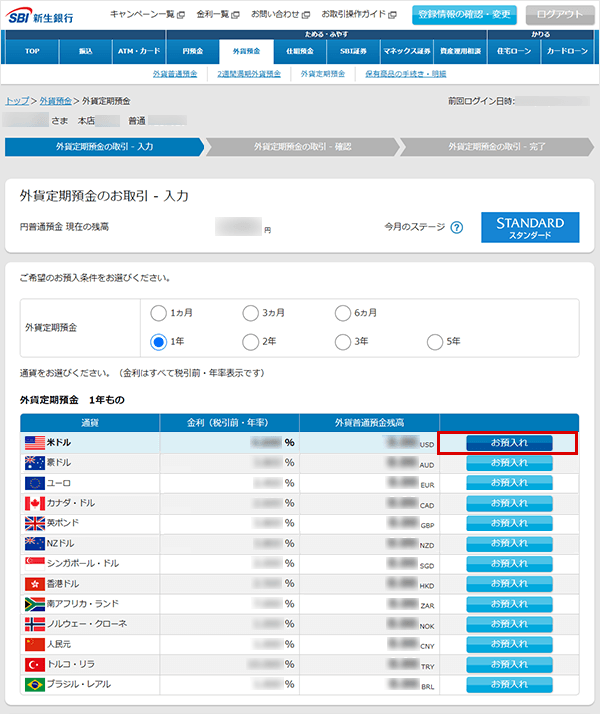The width and height of the screenshot is (600, 714).
Task: Click the Turkish flag icon for リラ
Action: 35,665
